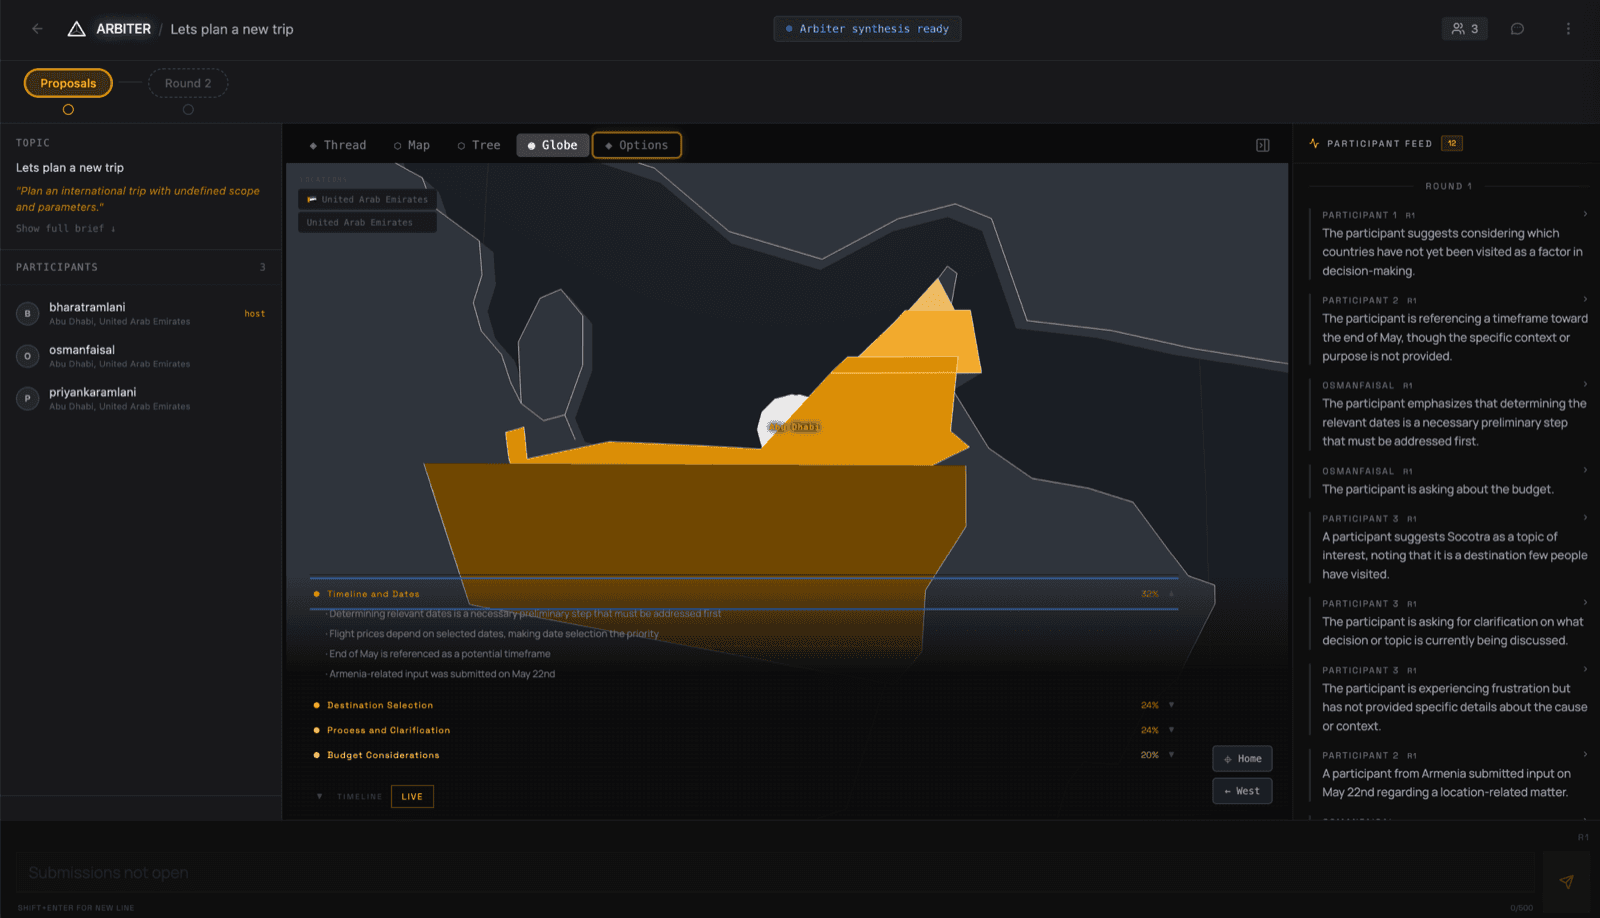Open the chat bubble icon in the header
The width and height of the screenshot is (1600, 918).
(1517, 29)
